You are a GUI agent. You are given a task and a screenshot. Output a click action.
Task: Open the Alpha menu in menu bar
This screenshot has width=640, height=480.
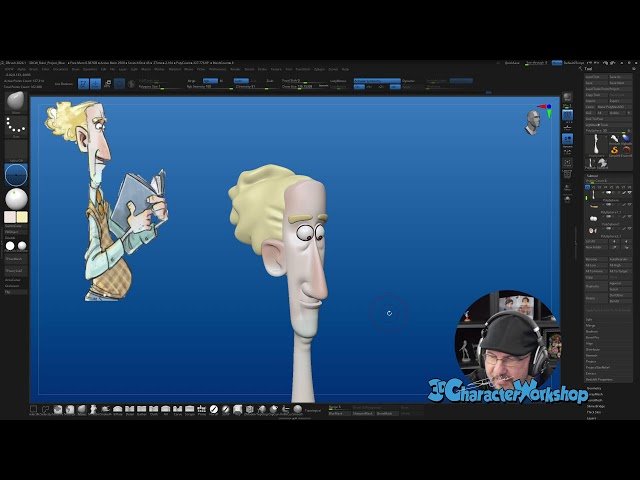(x=22, y=69)
